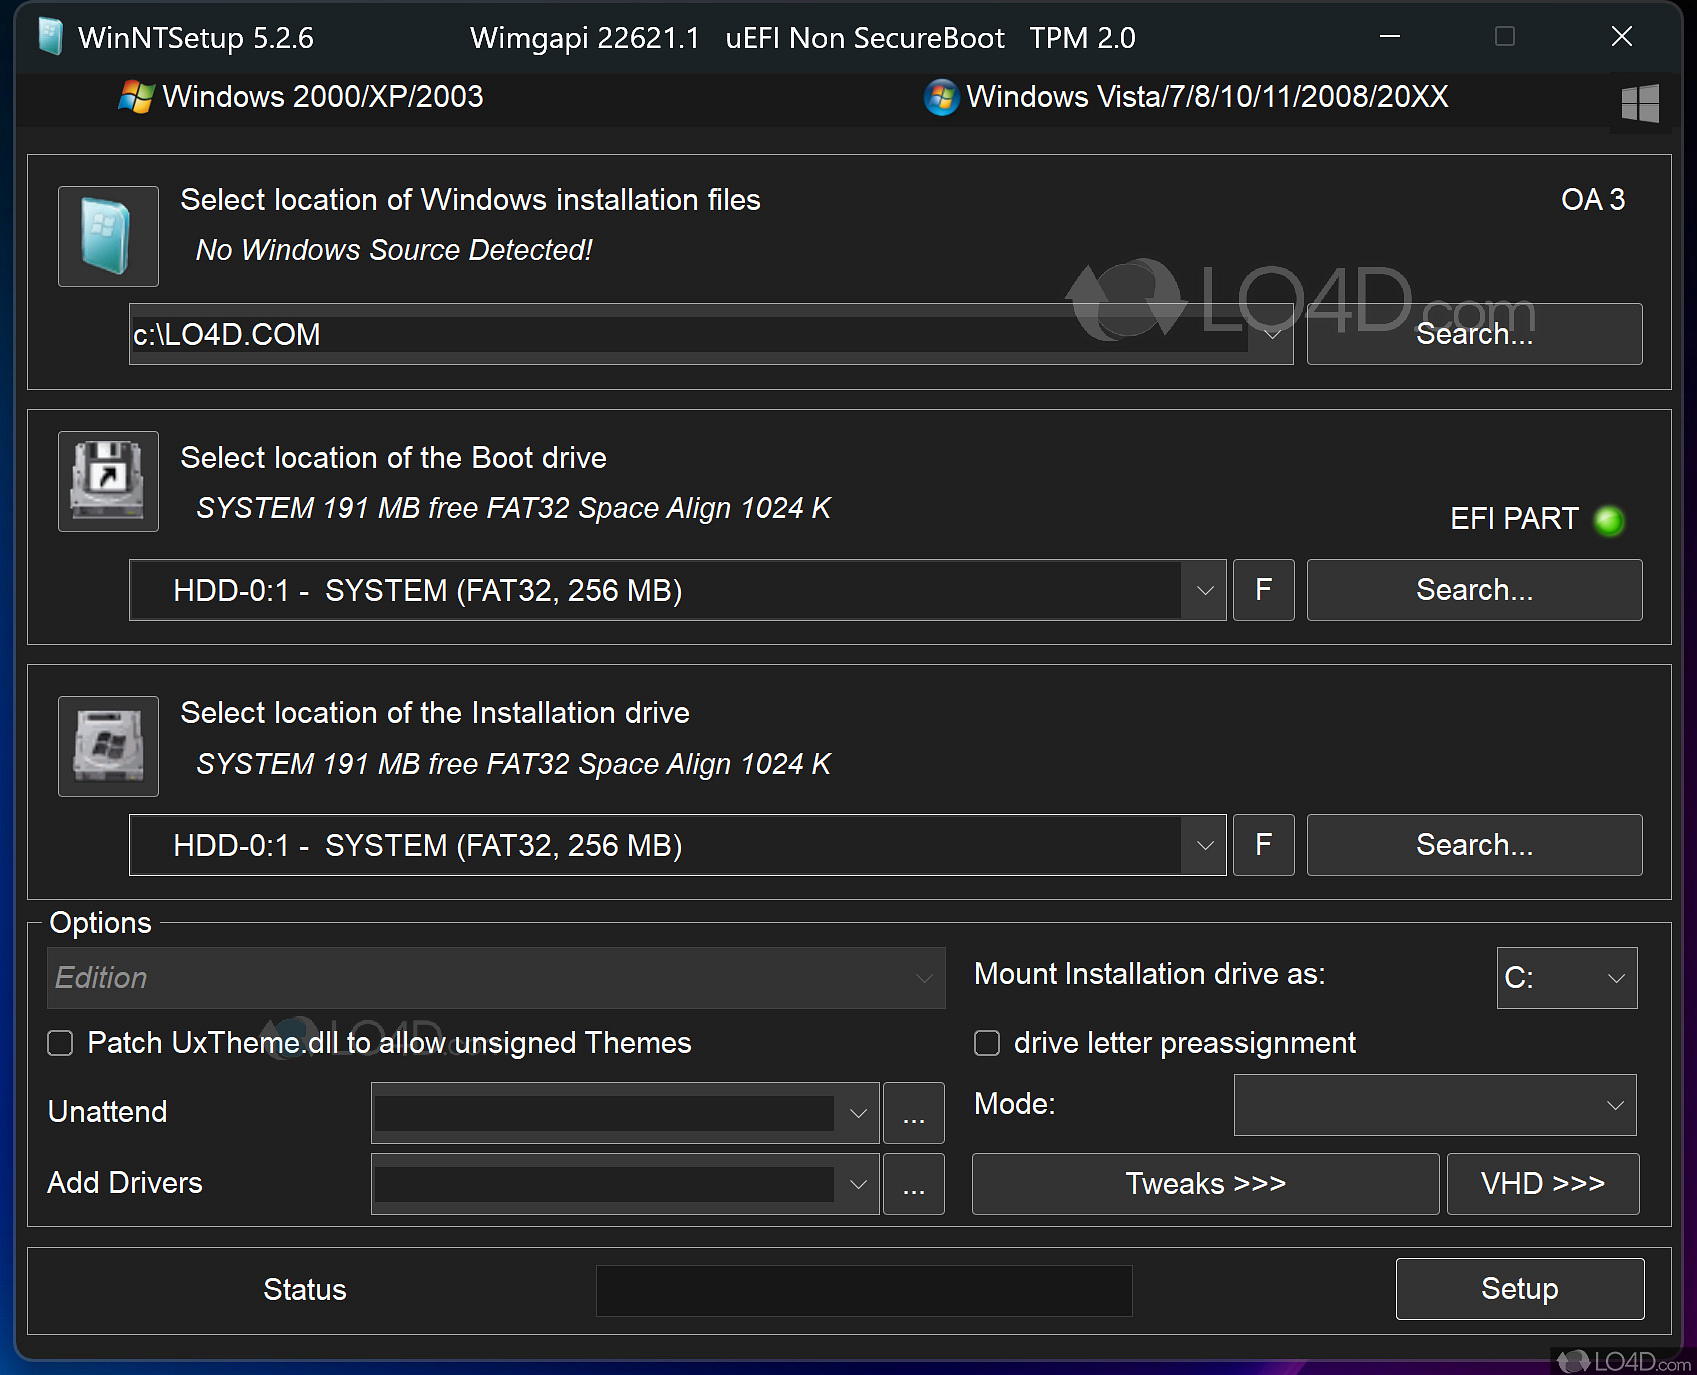This screenshot has width=1697, height=1375.
Task: Click the Installation drive 'SYSTEM 191 MB free' info
Action: click(513, 764)
